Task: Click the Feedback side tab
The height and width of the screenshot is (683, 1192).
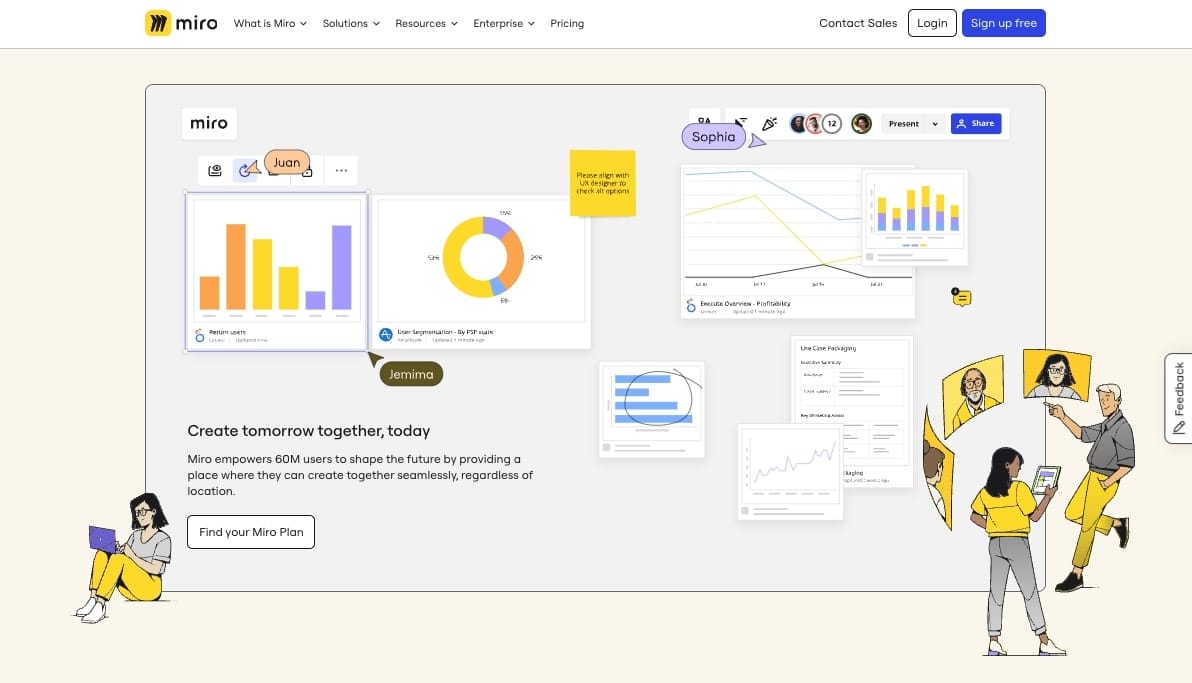Action: [x=1179, y=397]
